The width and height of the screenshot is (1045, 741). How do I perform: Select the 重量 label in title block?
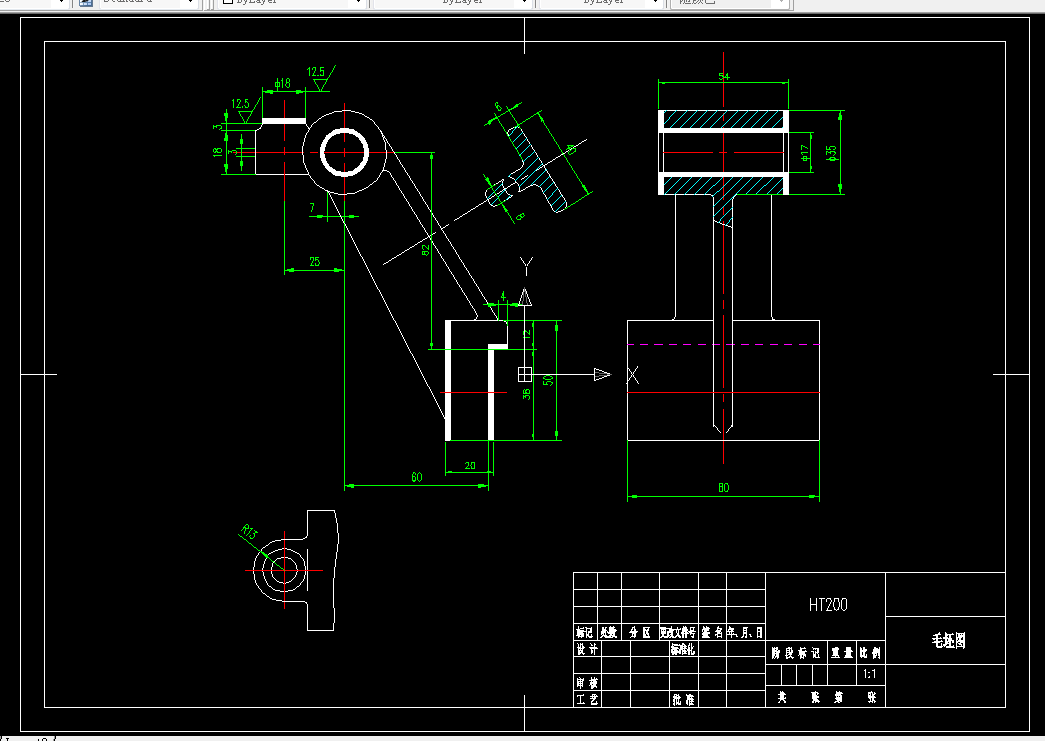tap(842, 653)
